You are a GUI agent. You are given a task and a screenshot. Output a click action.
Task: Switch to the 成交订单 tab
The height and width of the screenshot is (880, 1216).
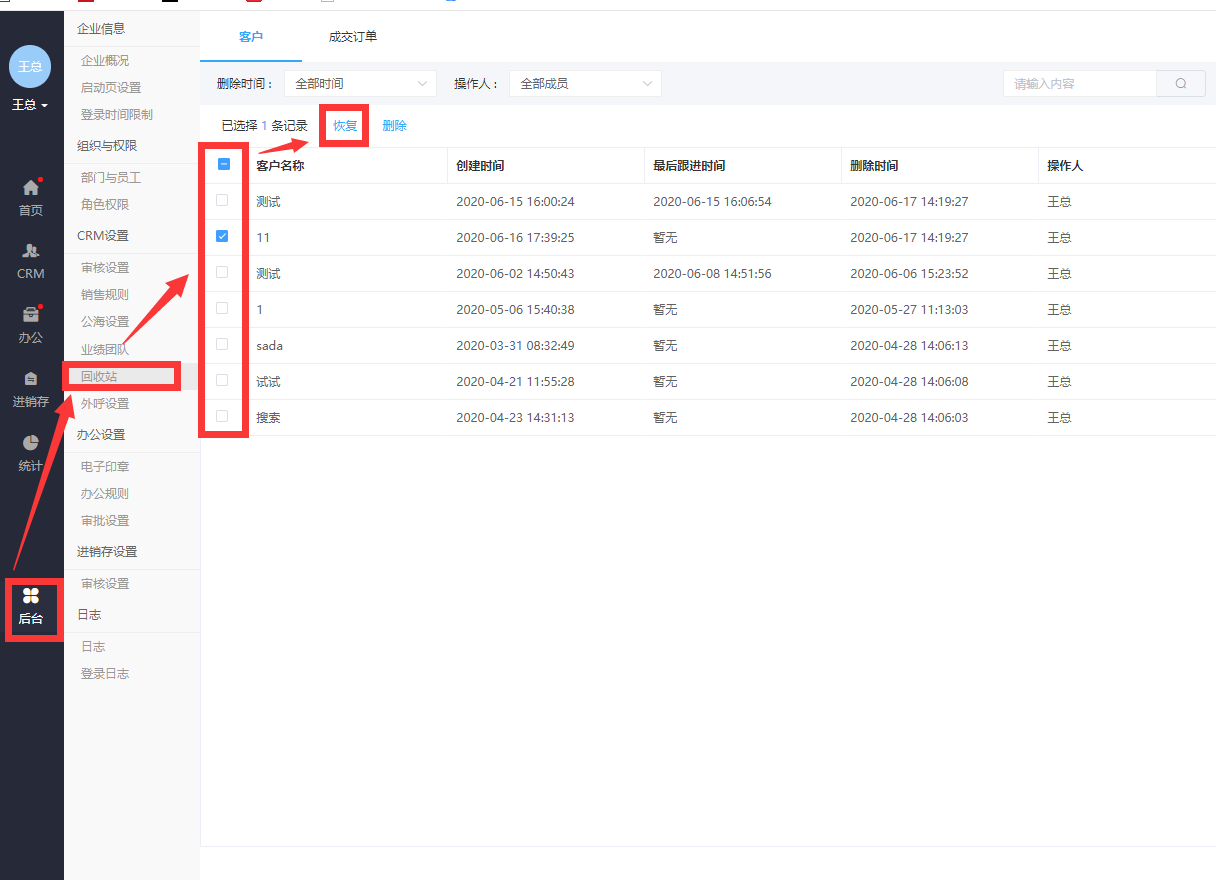[x=353, y=37]
